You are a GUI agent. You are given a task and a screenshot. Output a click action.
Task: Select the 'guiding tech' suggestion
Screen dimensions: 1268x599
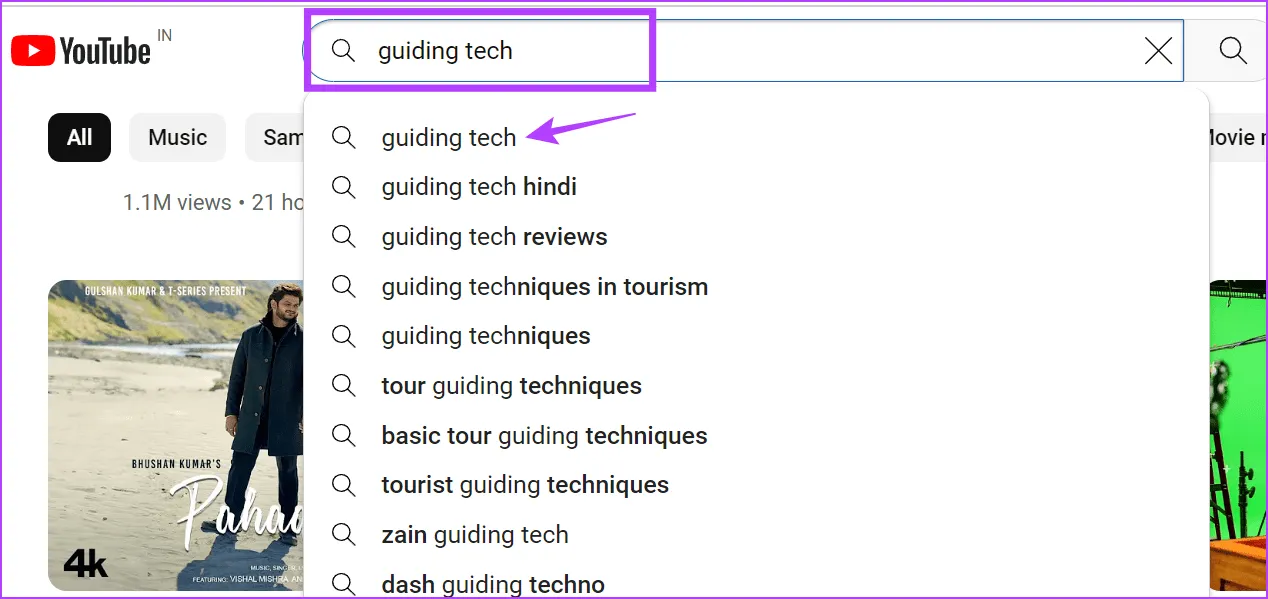pyautogui.click(x=449, y=138)
